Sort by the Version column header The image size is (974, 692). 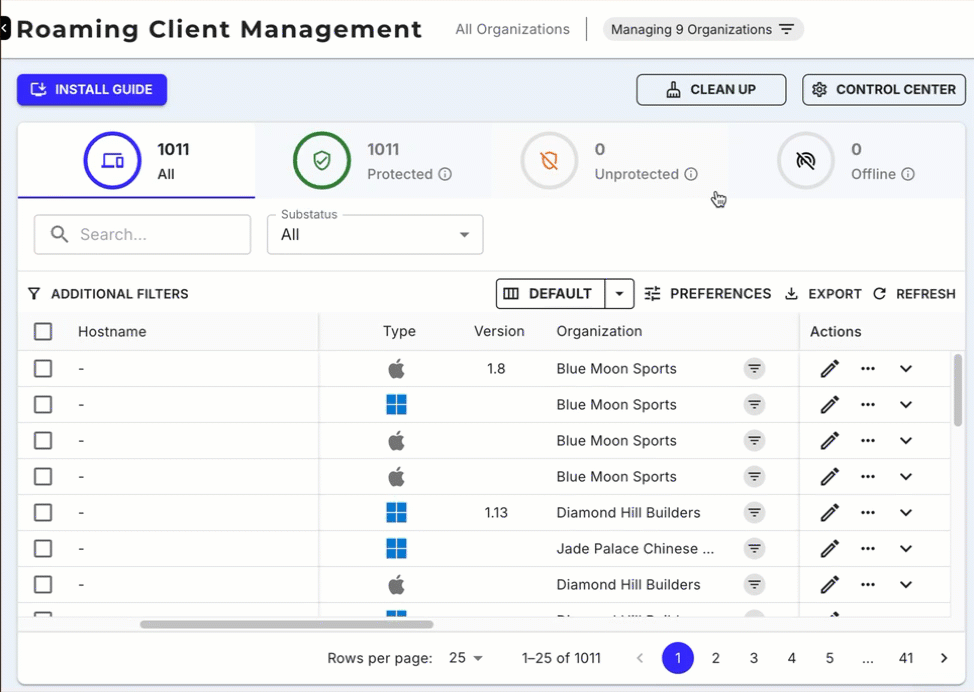(499, 332)
